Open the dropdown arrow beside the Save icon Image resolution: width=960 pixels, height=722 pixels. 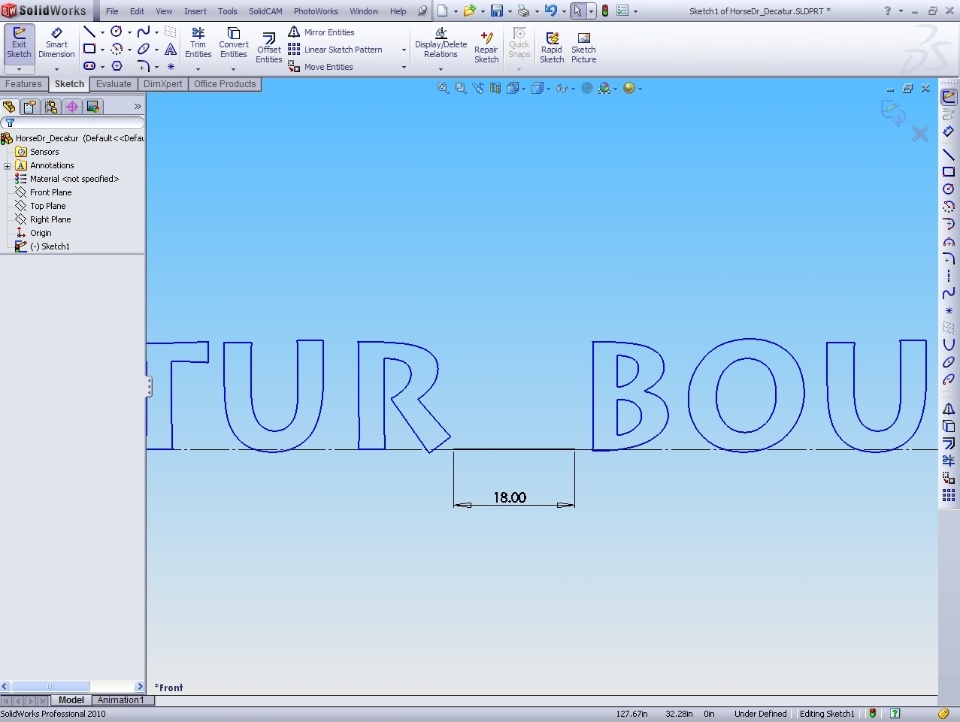point(509,12)
